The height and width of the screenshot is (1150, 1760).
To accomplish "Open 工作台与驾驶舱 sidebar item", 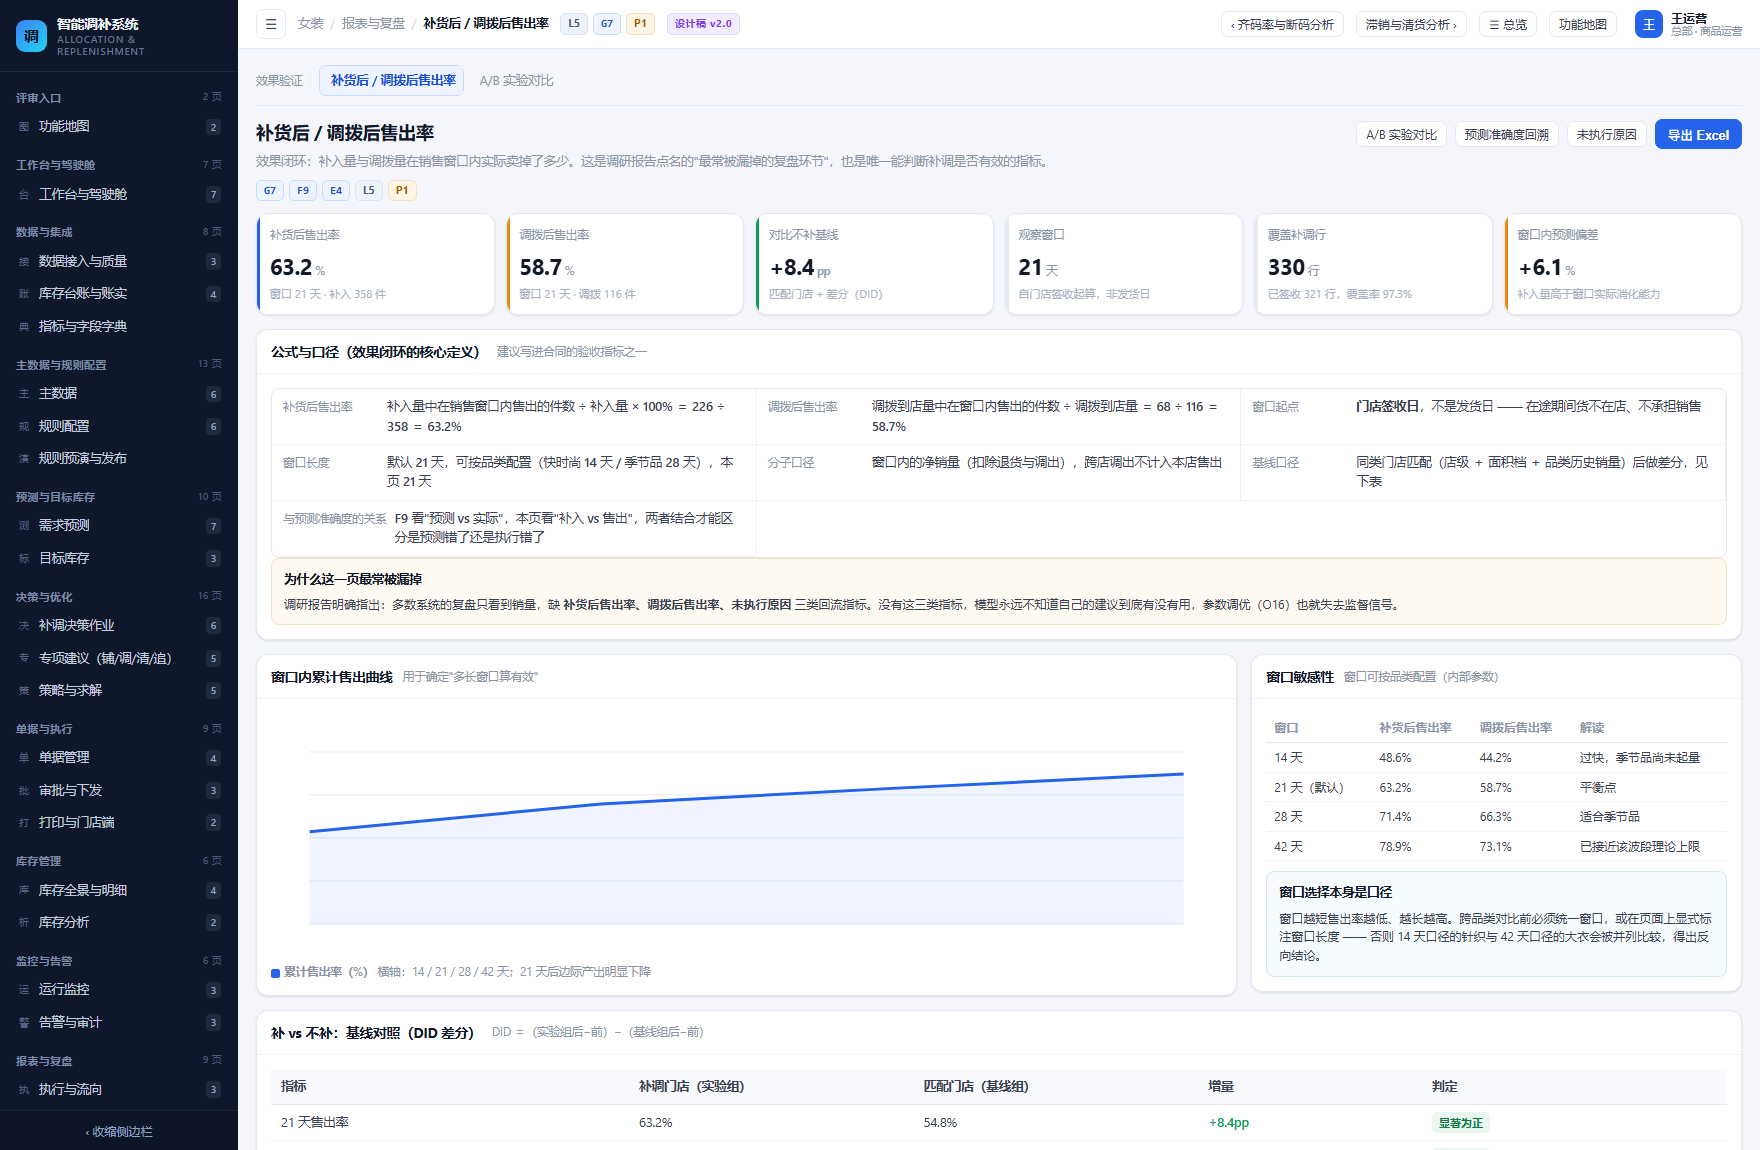I will click(x=119, y=195).
